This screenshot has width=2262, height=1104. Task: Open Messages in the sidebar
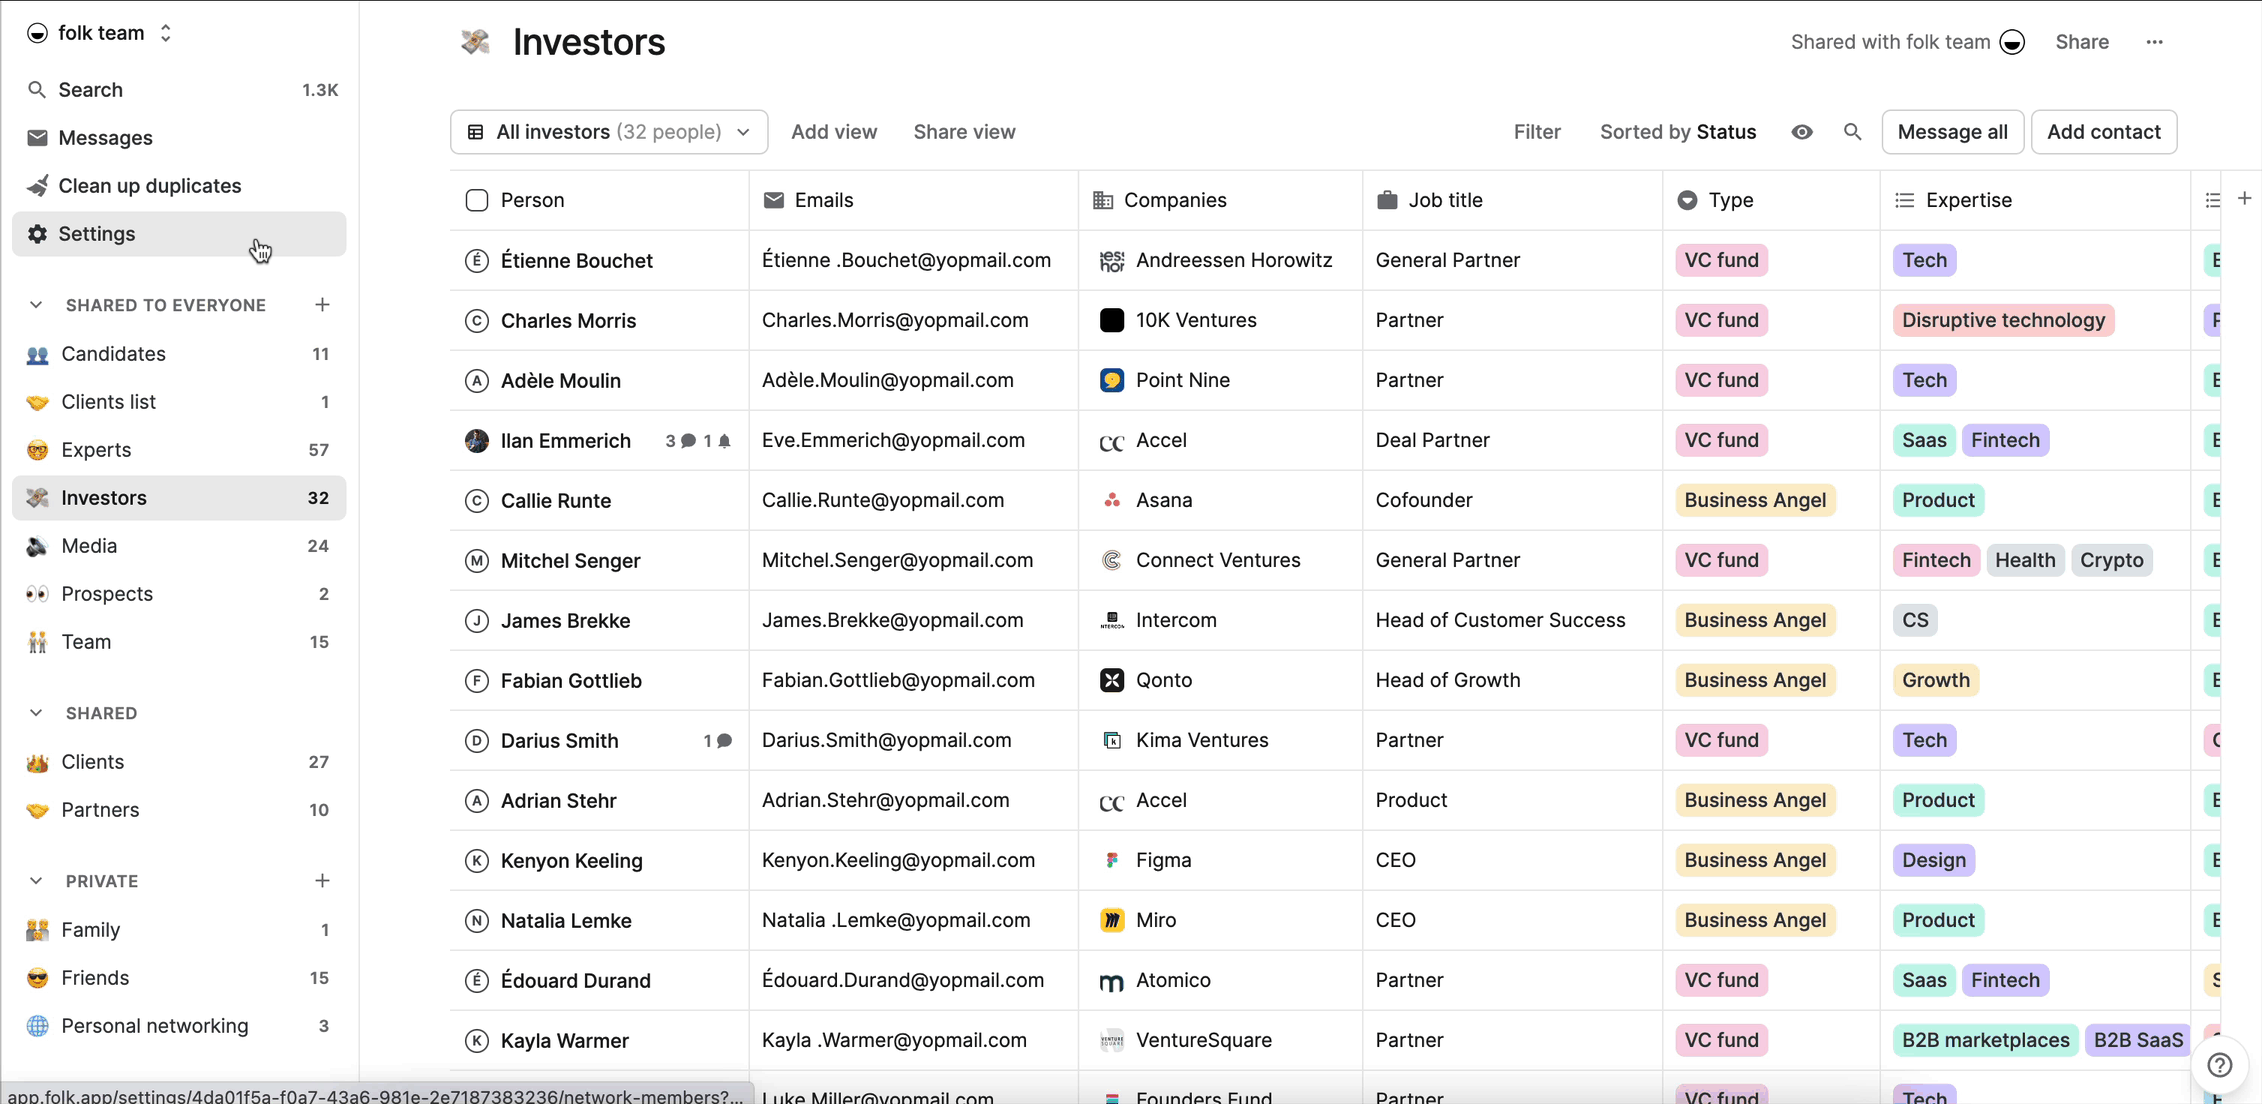(x=105, y=138)
